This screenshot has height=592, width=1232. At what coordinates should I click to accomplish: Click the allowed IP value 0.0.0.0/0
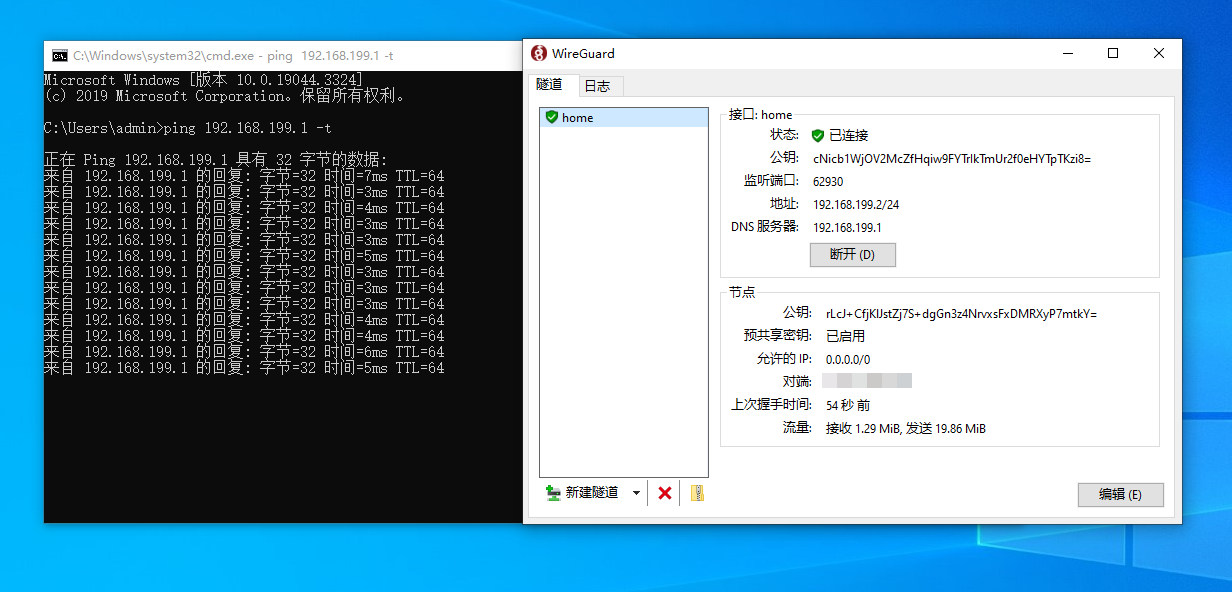coord(848,359)
